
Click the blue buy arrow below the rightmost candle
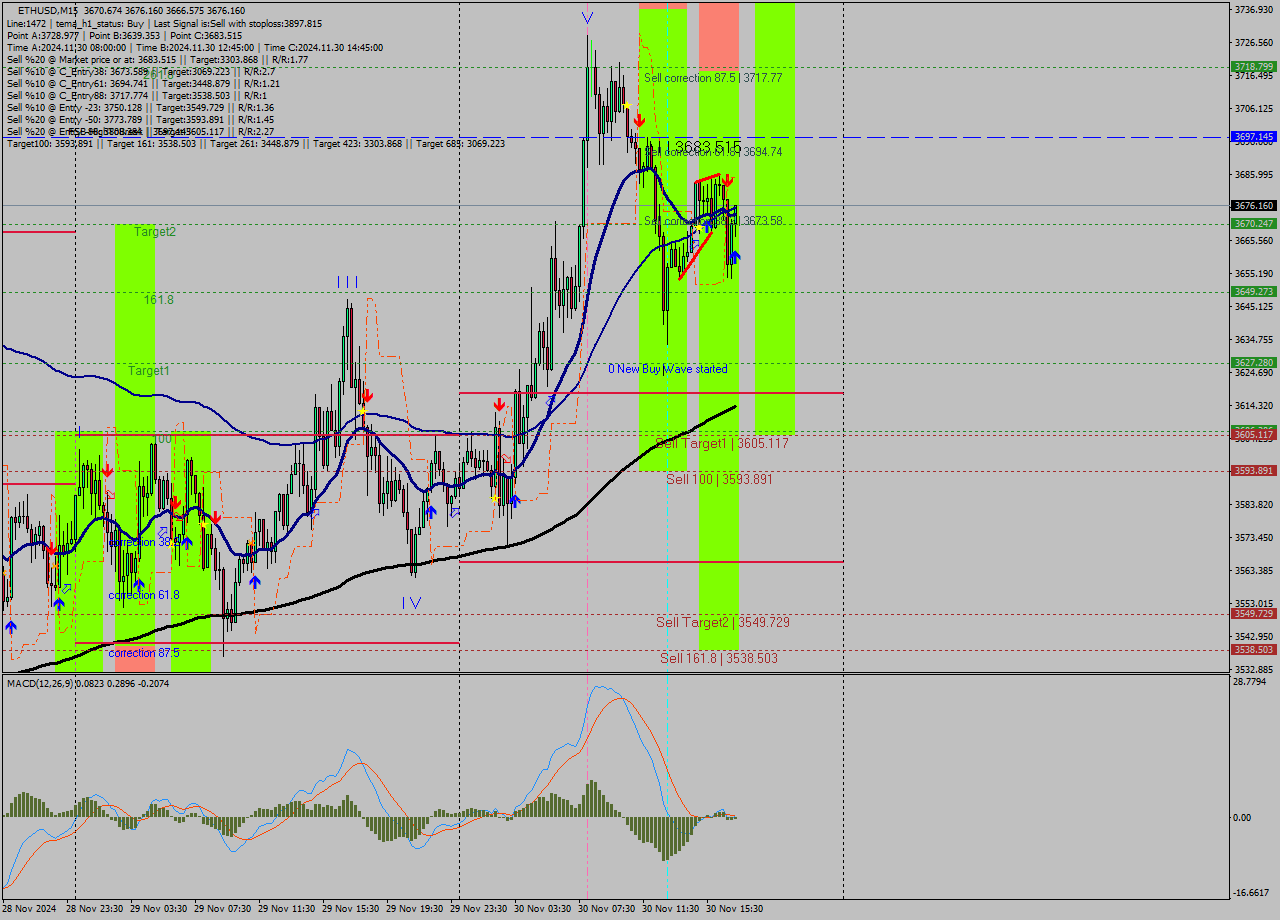click(x=734, y=257)
